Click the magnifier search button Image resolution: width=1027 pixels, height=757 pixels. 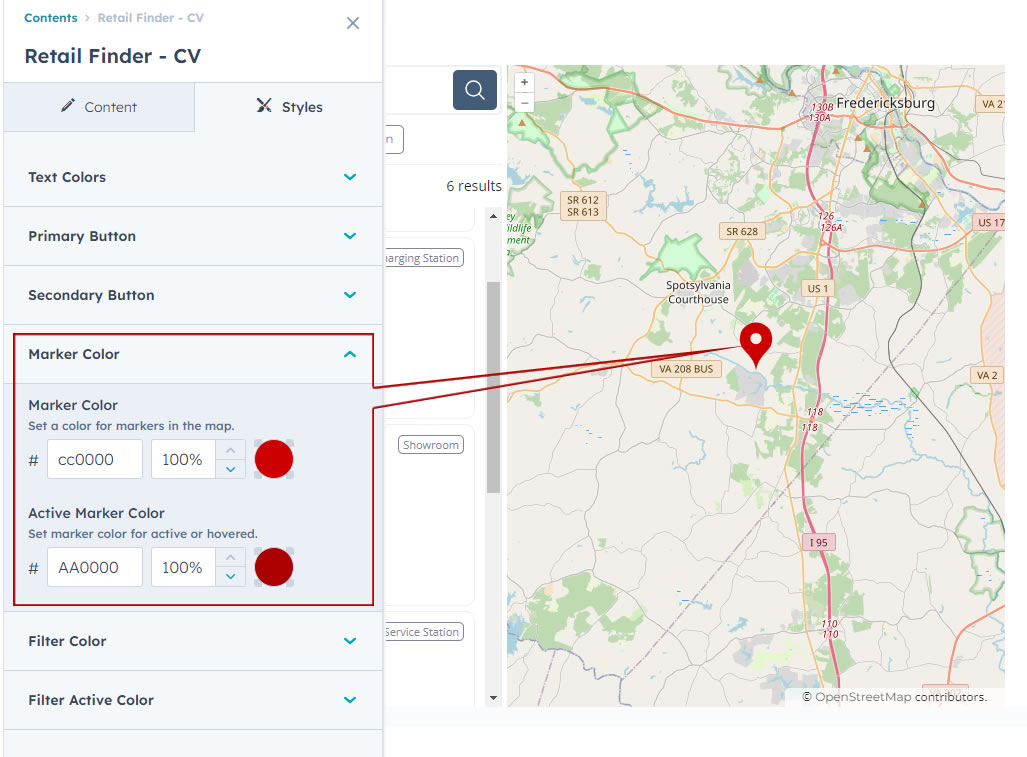475,90
